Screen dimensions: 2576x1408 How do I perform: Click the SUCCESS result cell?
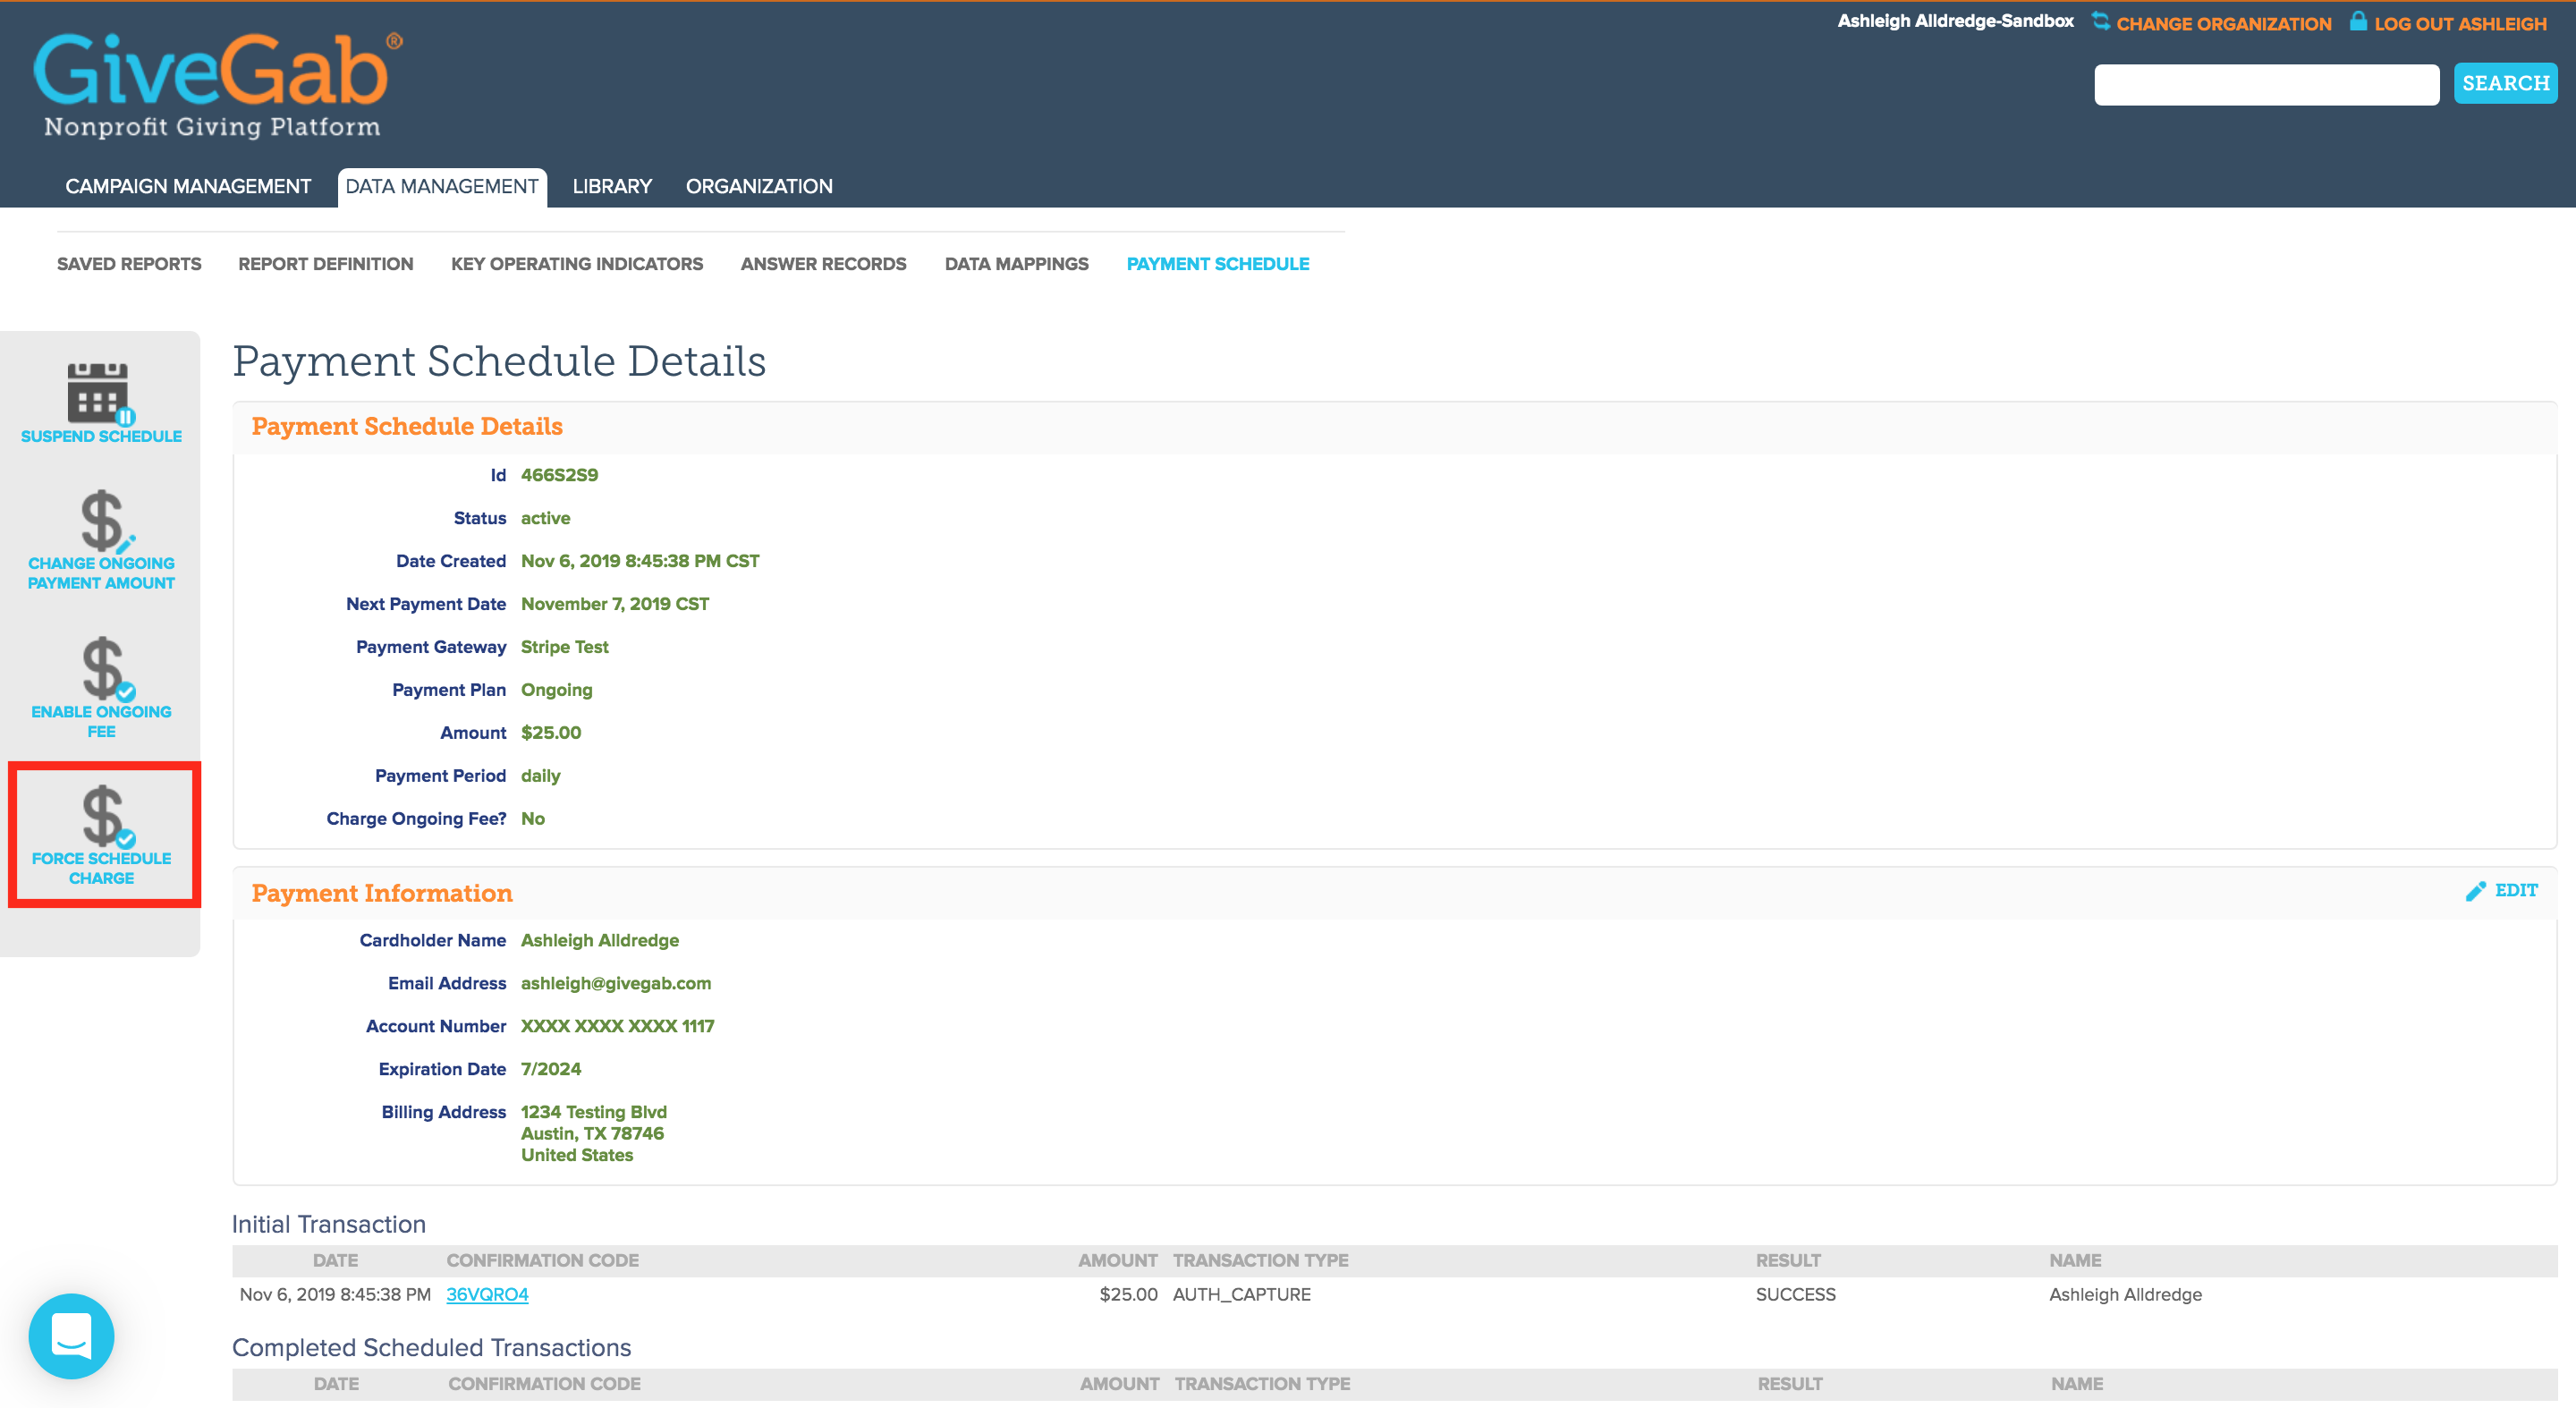[1795, 1294]
